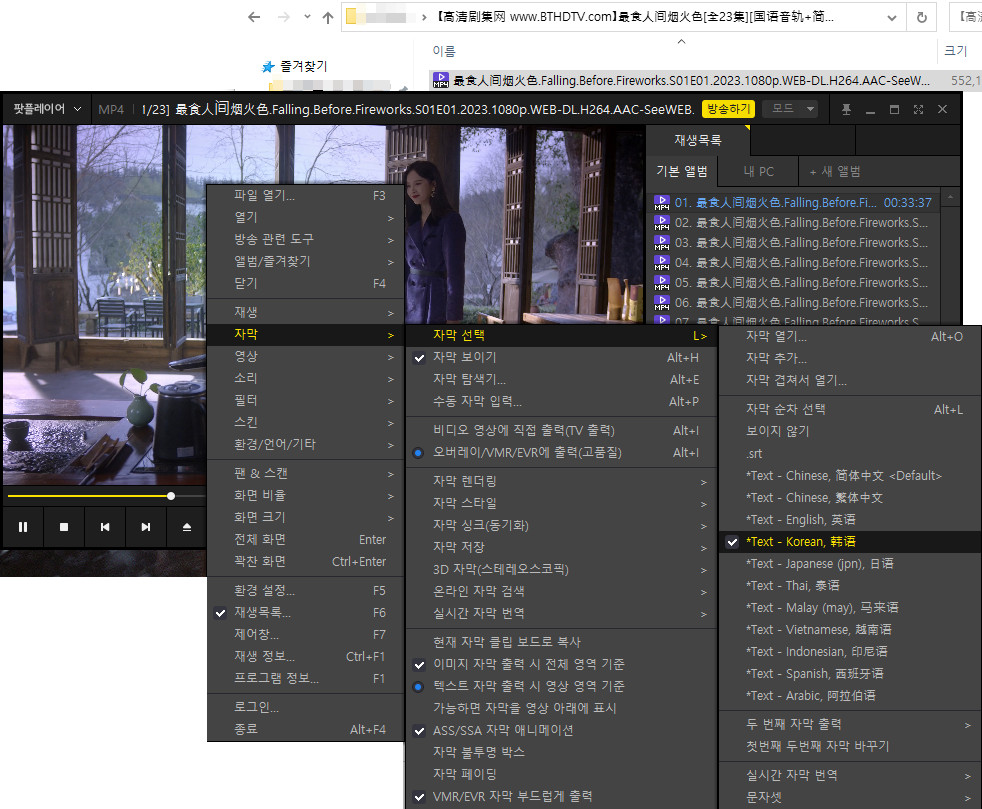Click playlist item 06 MP4 icon
The height and width of the screenshot is (809, 982).
[661, 303]
